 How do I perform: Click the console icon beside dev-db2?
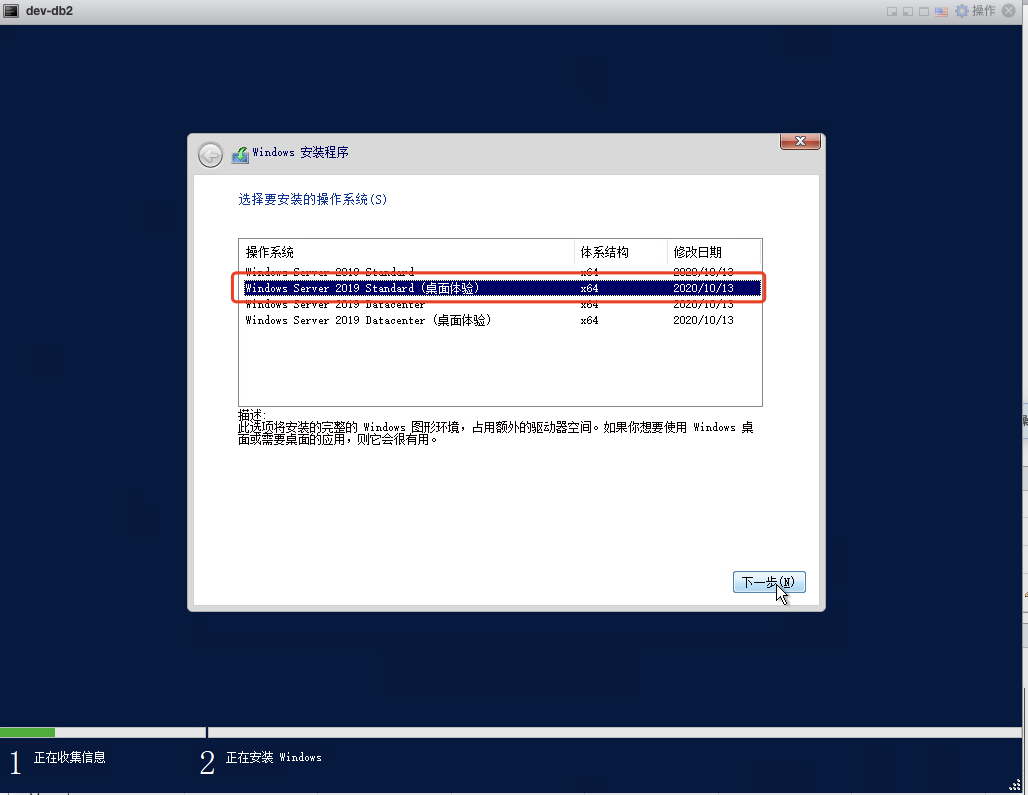(11, 10)
